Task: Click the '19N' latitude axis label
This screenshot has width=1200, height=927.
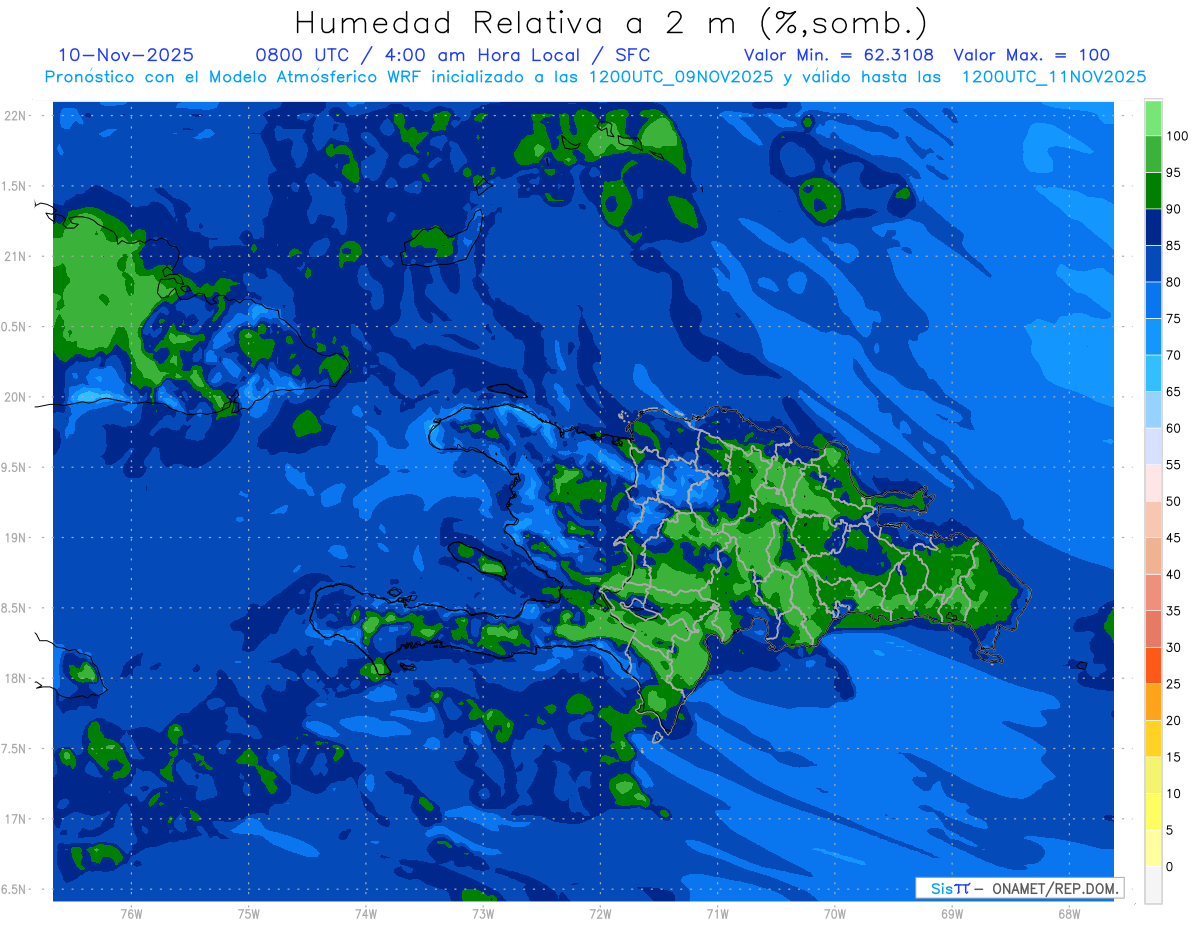Action: click(17, 537)
